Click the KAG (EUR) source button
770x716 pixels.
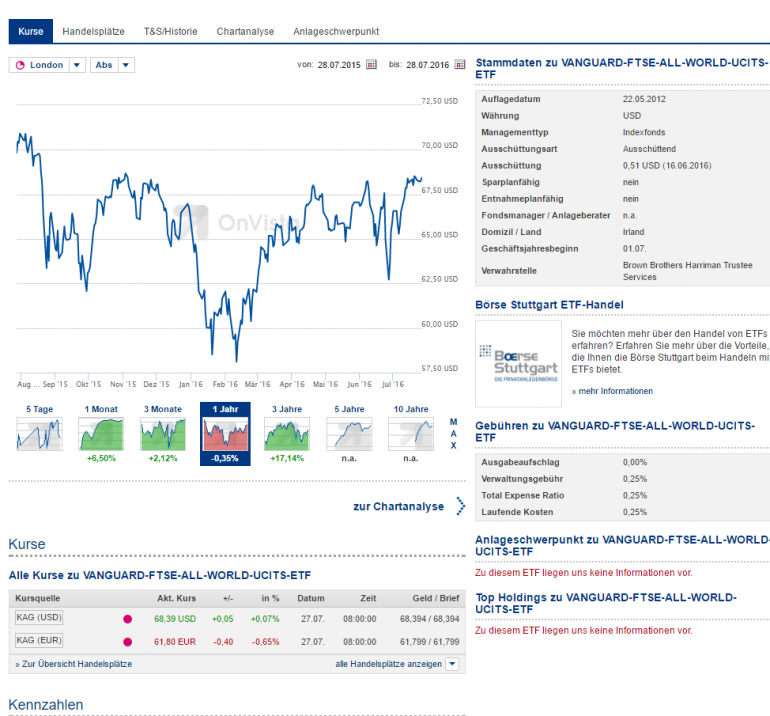click(x=39, y=640)
